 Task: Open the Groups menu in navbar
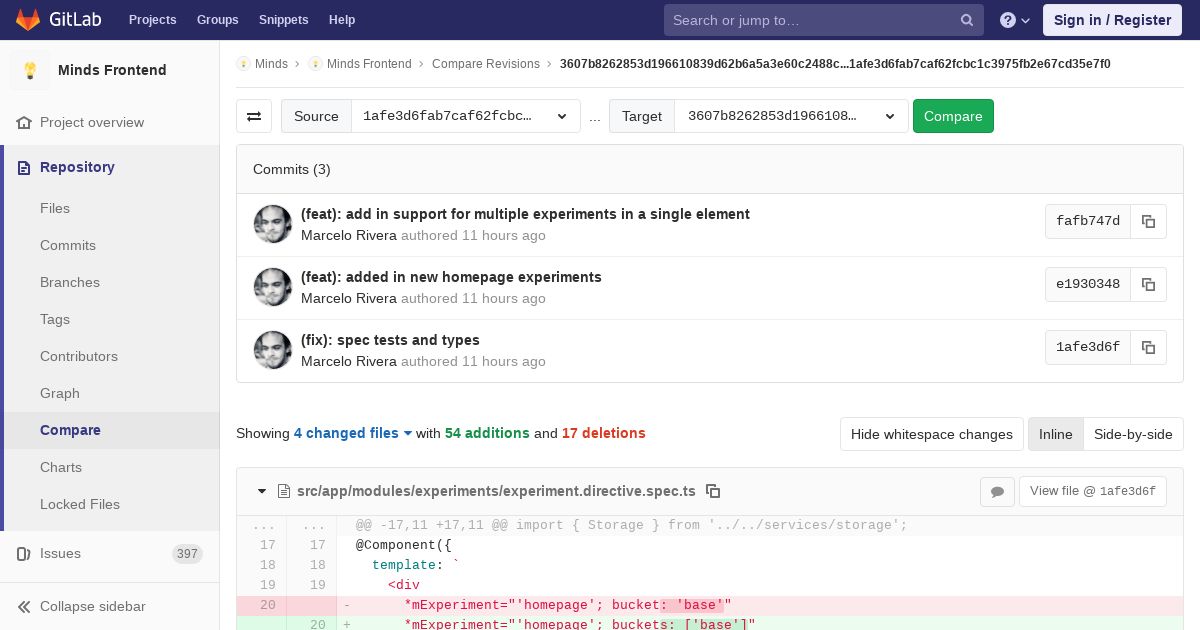pyautogui.click(x=217, y=20)
